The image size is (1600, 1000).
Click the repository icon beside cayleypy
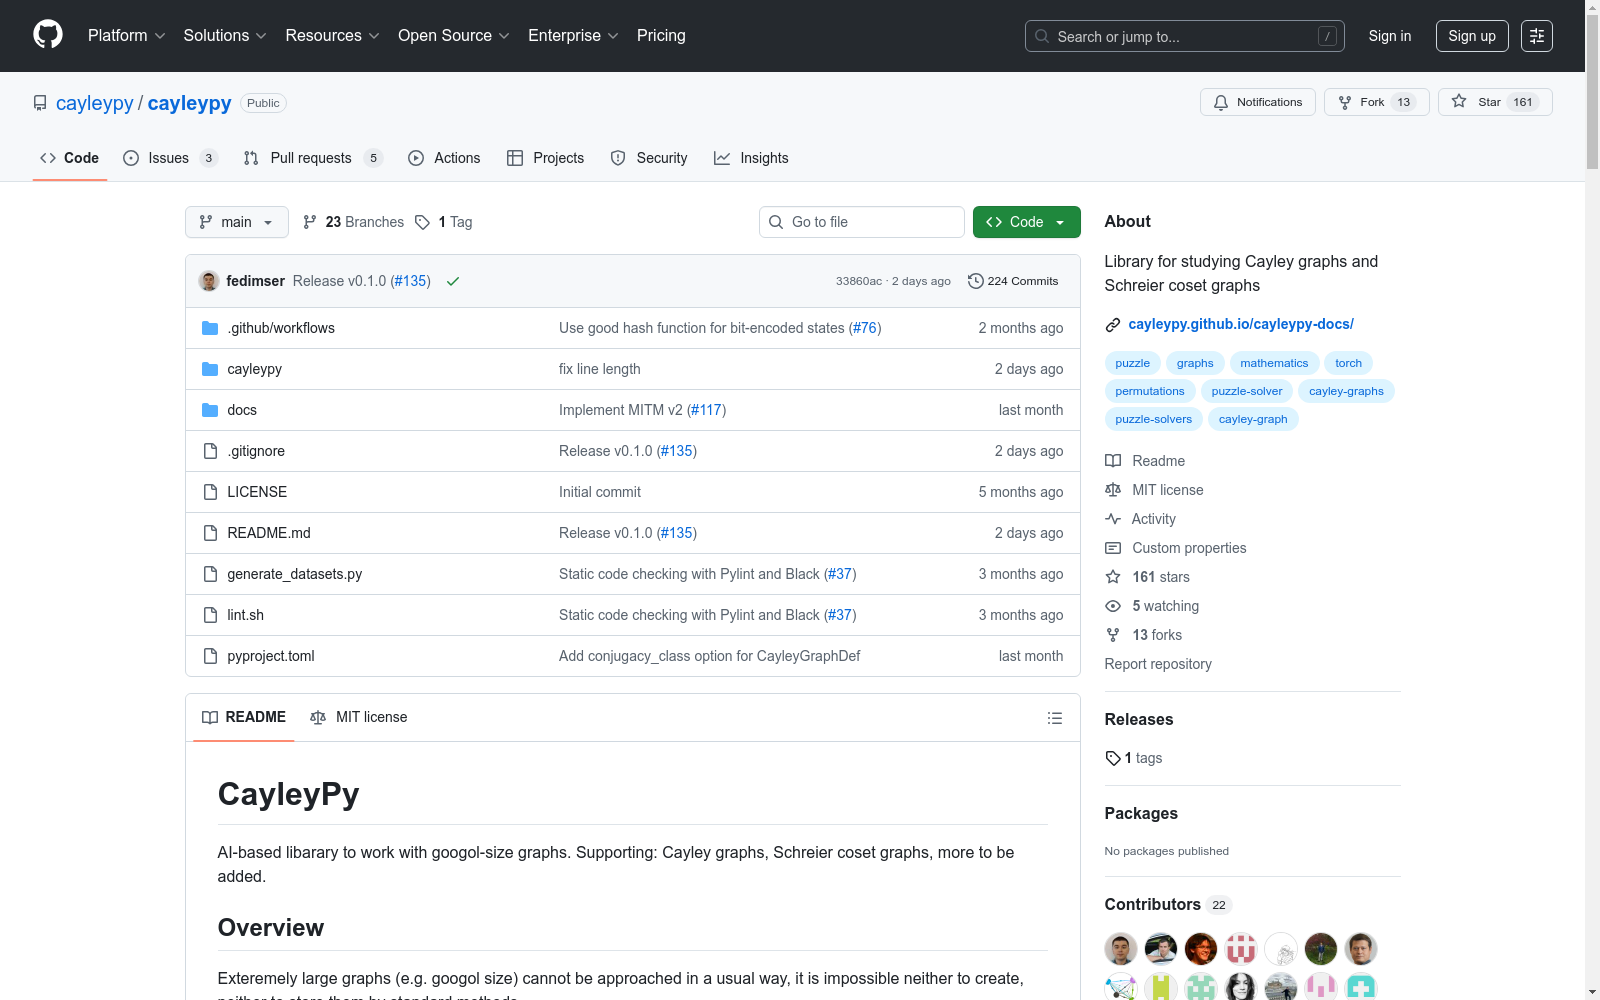(x=40, y=103)
